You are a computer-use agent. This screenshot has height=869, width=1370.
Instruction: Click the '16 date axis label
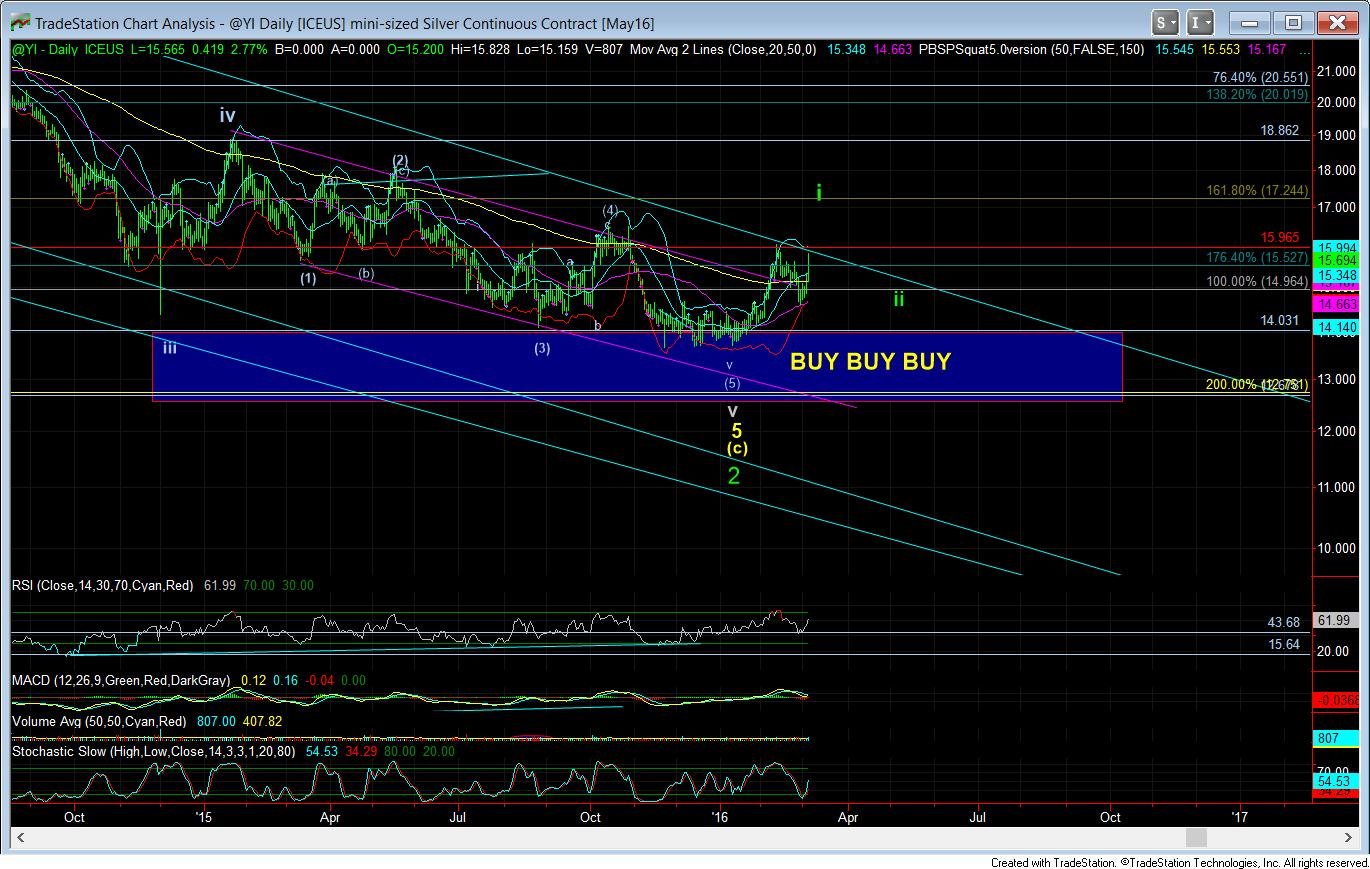719,816
